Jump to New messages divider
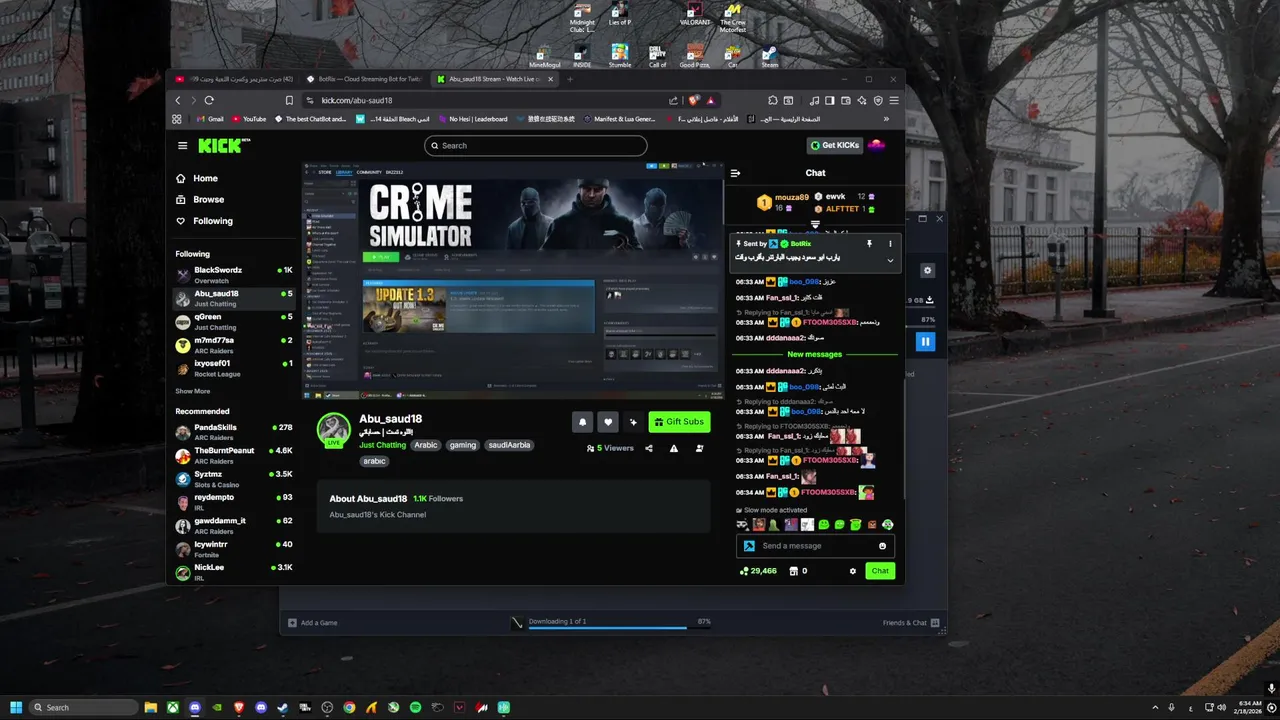The width and height of the screenshot is (1280, 720). (x=815, y=354)
